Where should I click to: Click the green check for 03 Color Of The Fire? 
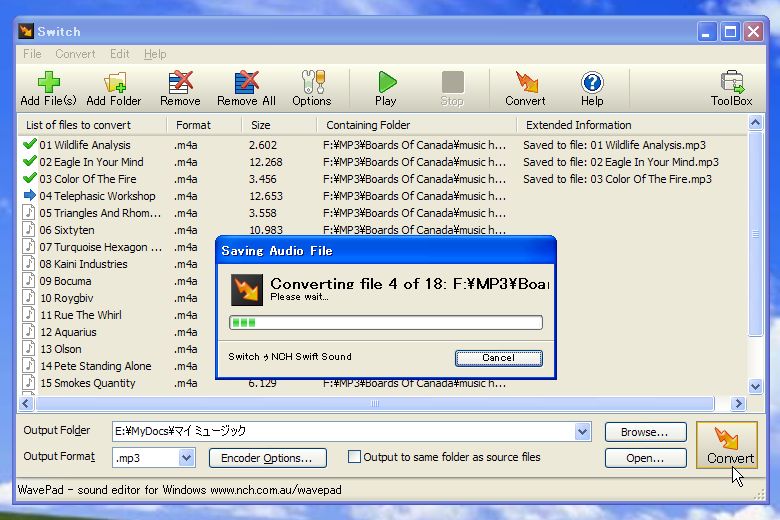[x=29, y=178]
